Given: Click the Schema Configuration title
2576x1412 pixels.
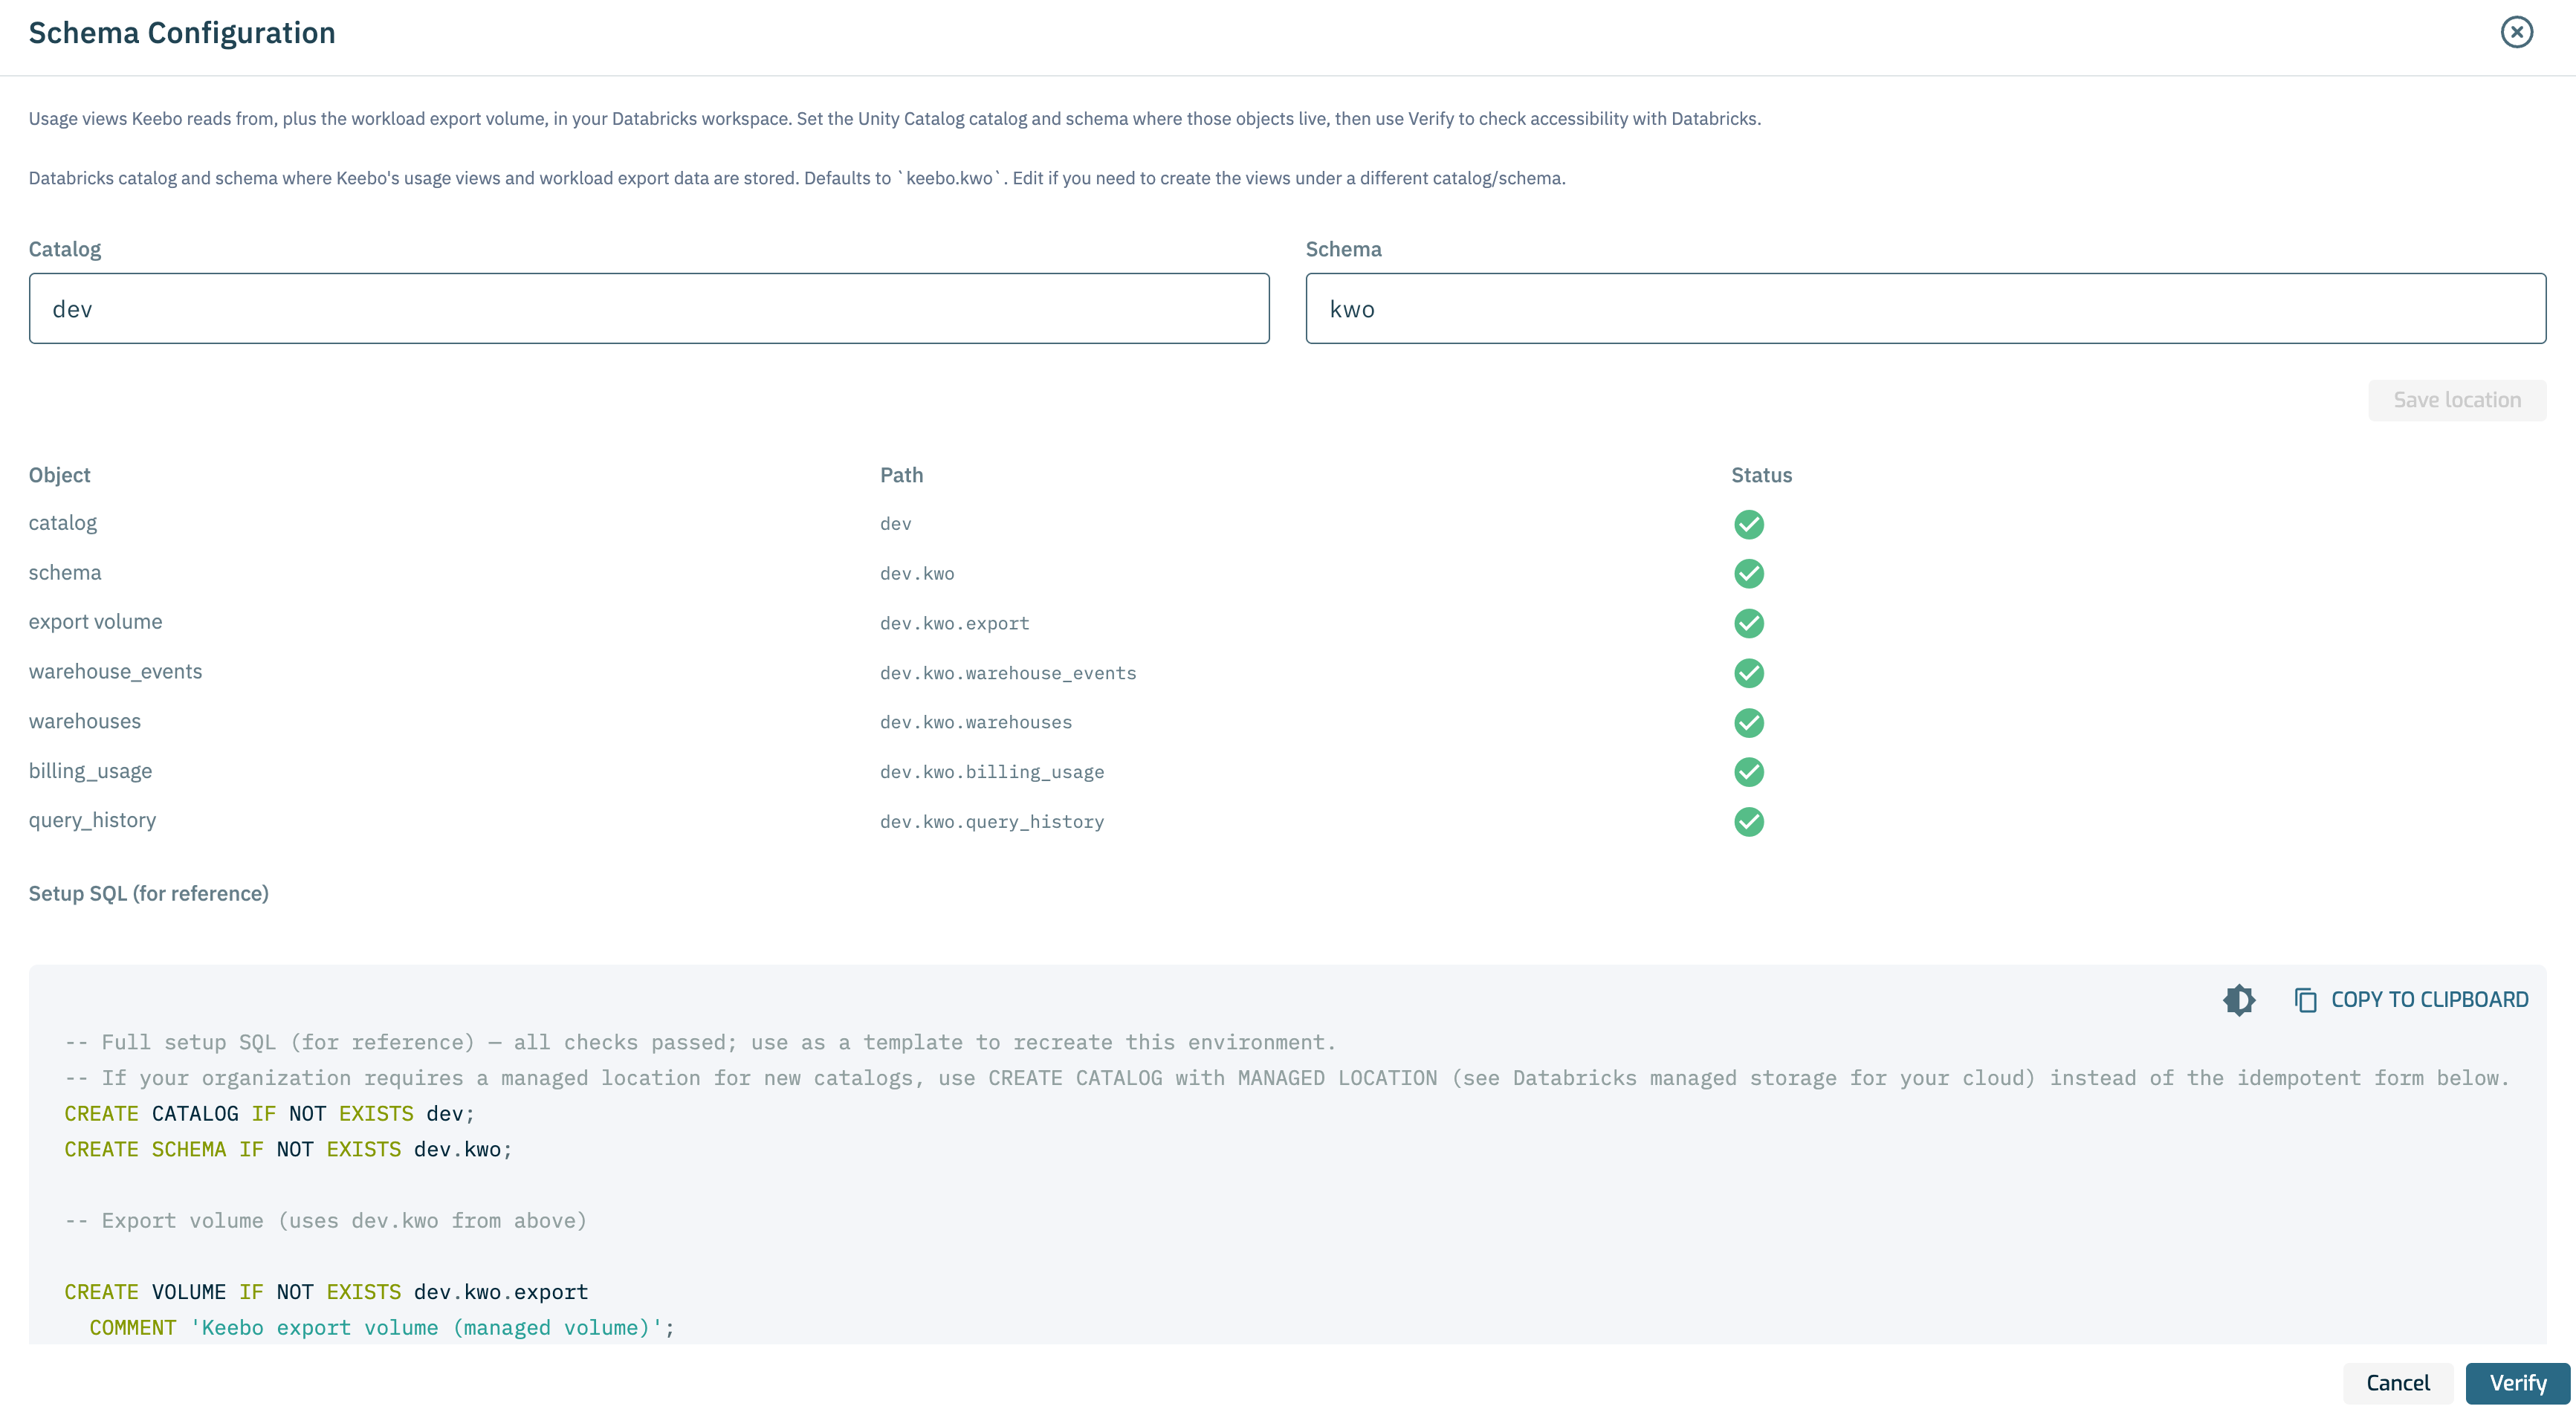Looking at the screenshot, I should 181,33.
